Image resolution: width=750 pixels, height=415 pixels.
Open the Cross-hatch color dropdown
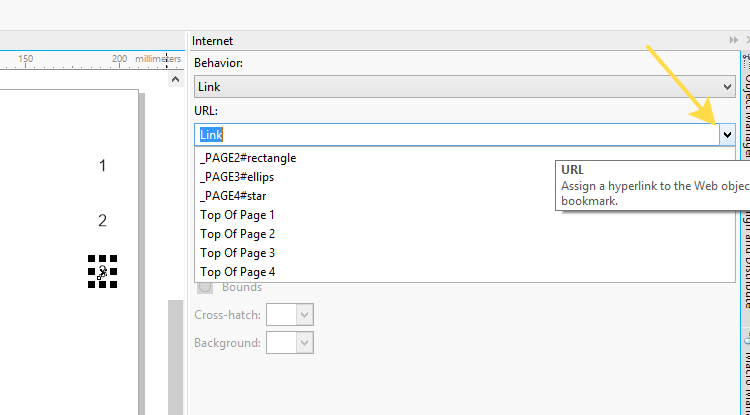[305, 315]
